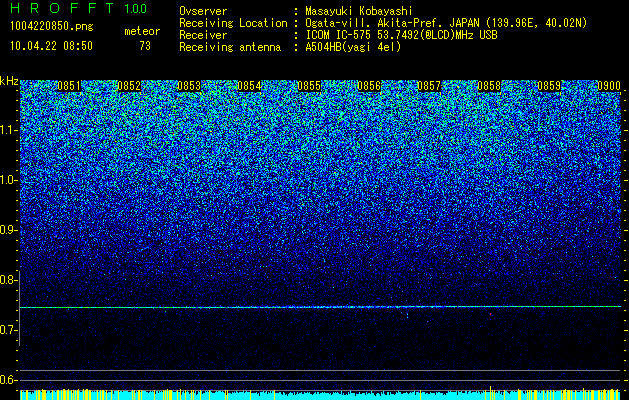Click the cyan horizontal carrier signal line
The height and width of the screenshot is (400, 629).
point(320,307)
